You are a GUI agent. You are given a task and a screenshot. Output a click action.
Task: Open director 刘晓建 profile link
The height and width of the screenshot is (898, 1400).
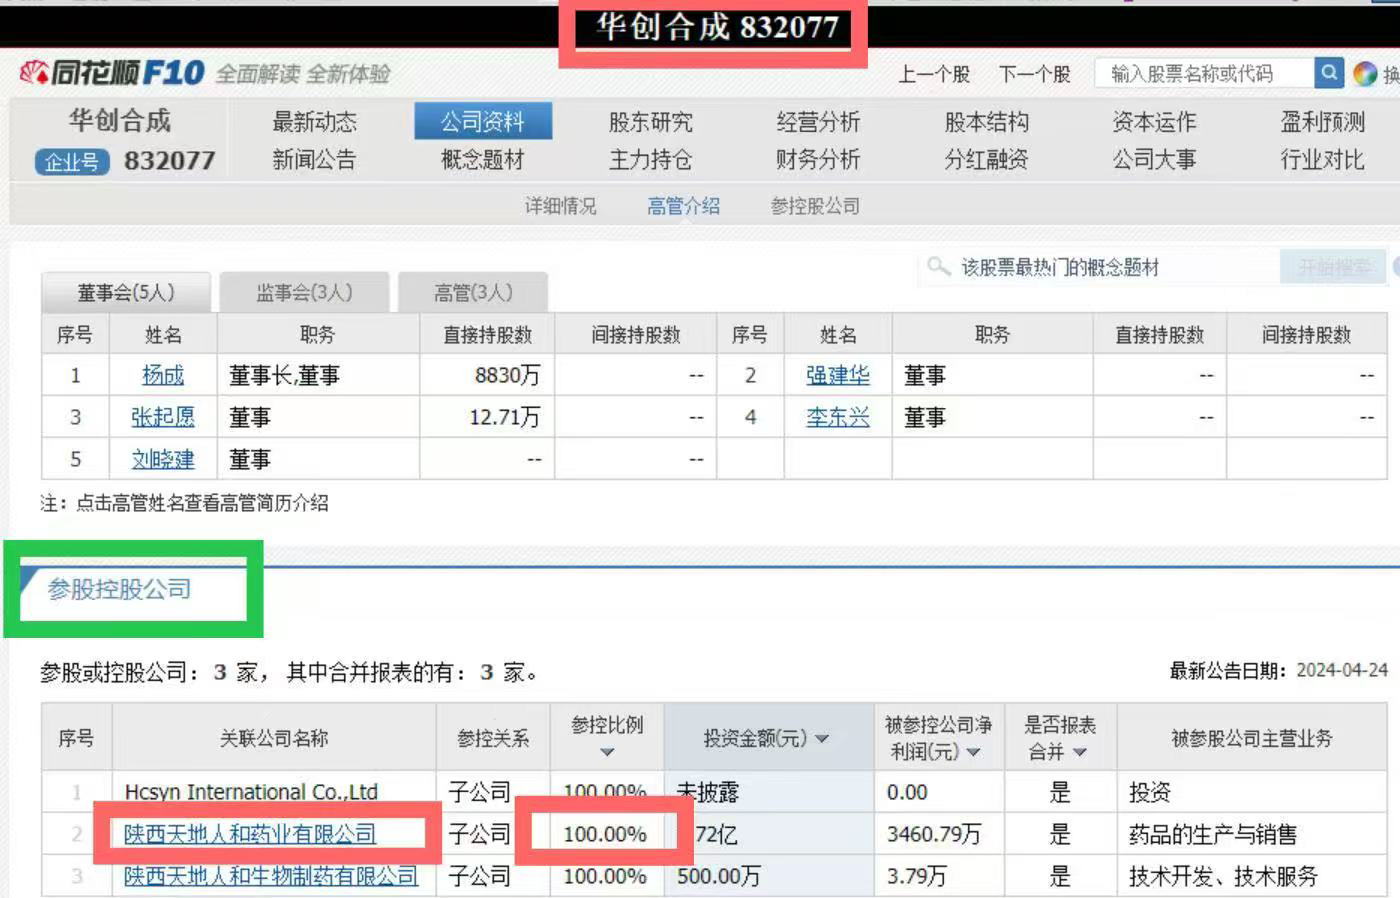163,459
